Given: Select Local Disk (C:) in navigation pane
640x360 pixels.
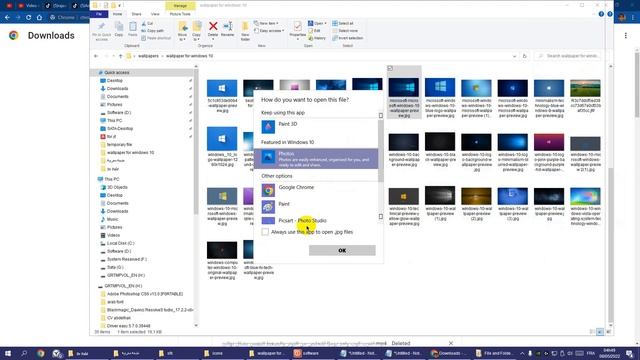Looking at the screenshot, I should 120,243.
